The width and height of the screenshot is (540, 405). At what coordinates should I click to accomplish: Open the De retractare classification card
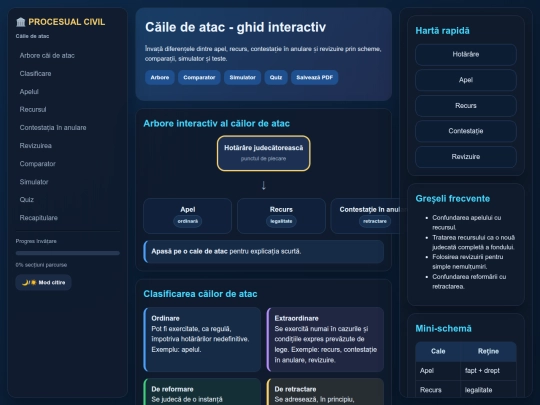pyautogui.click(x=325, y=392)
